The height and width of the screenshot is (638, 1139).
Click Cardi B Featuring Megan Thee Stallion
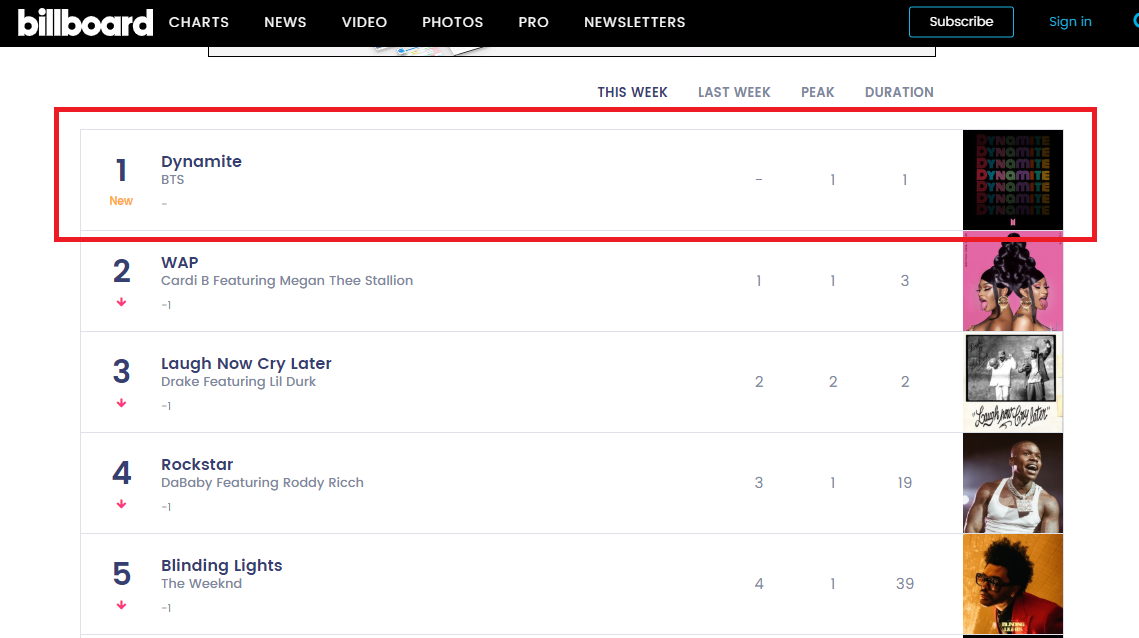coord(287,280)
